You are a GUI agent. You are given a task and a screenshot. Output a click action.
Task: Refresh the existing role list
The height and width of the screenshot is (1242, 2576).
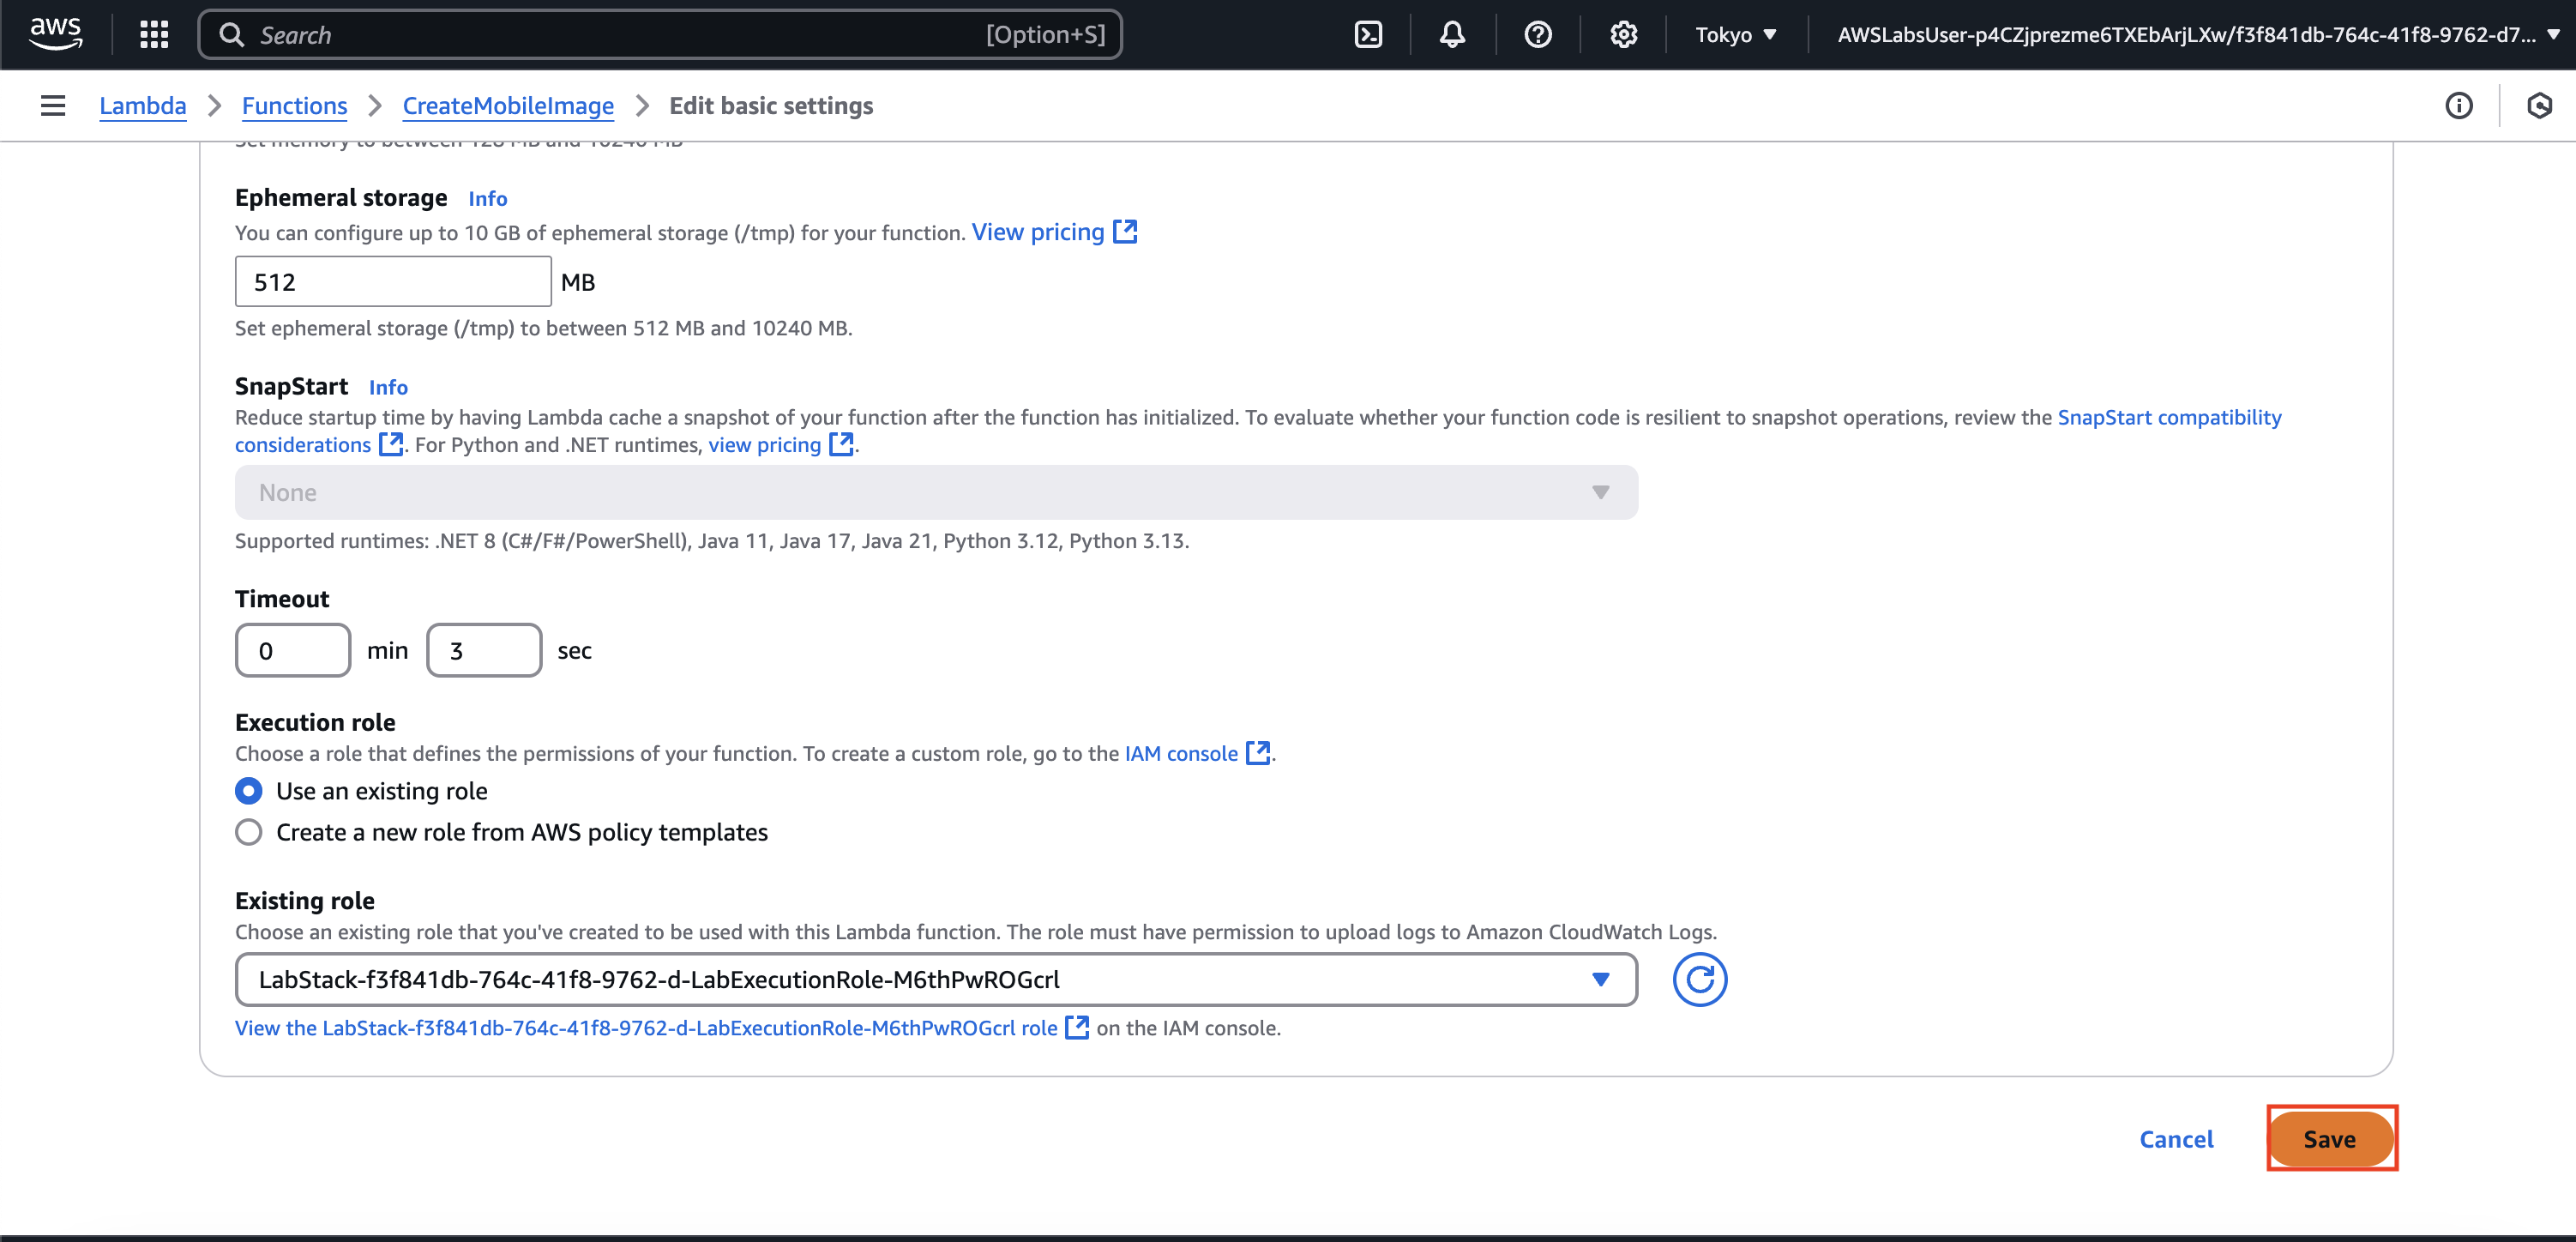pos(1699,980)
